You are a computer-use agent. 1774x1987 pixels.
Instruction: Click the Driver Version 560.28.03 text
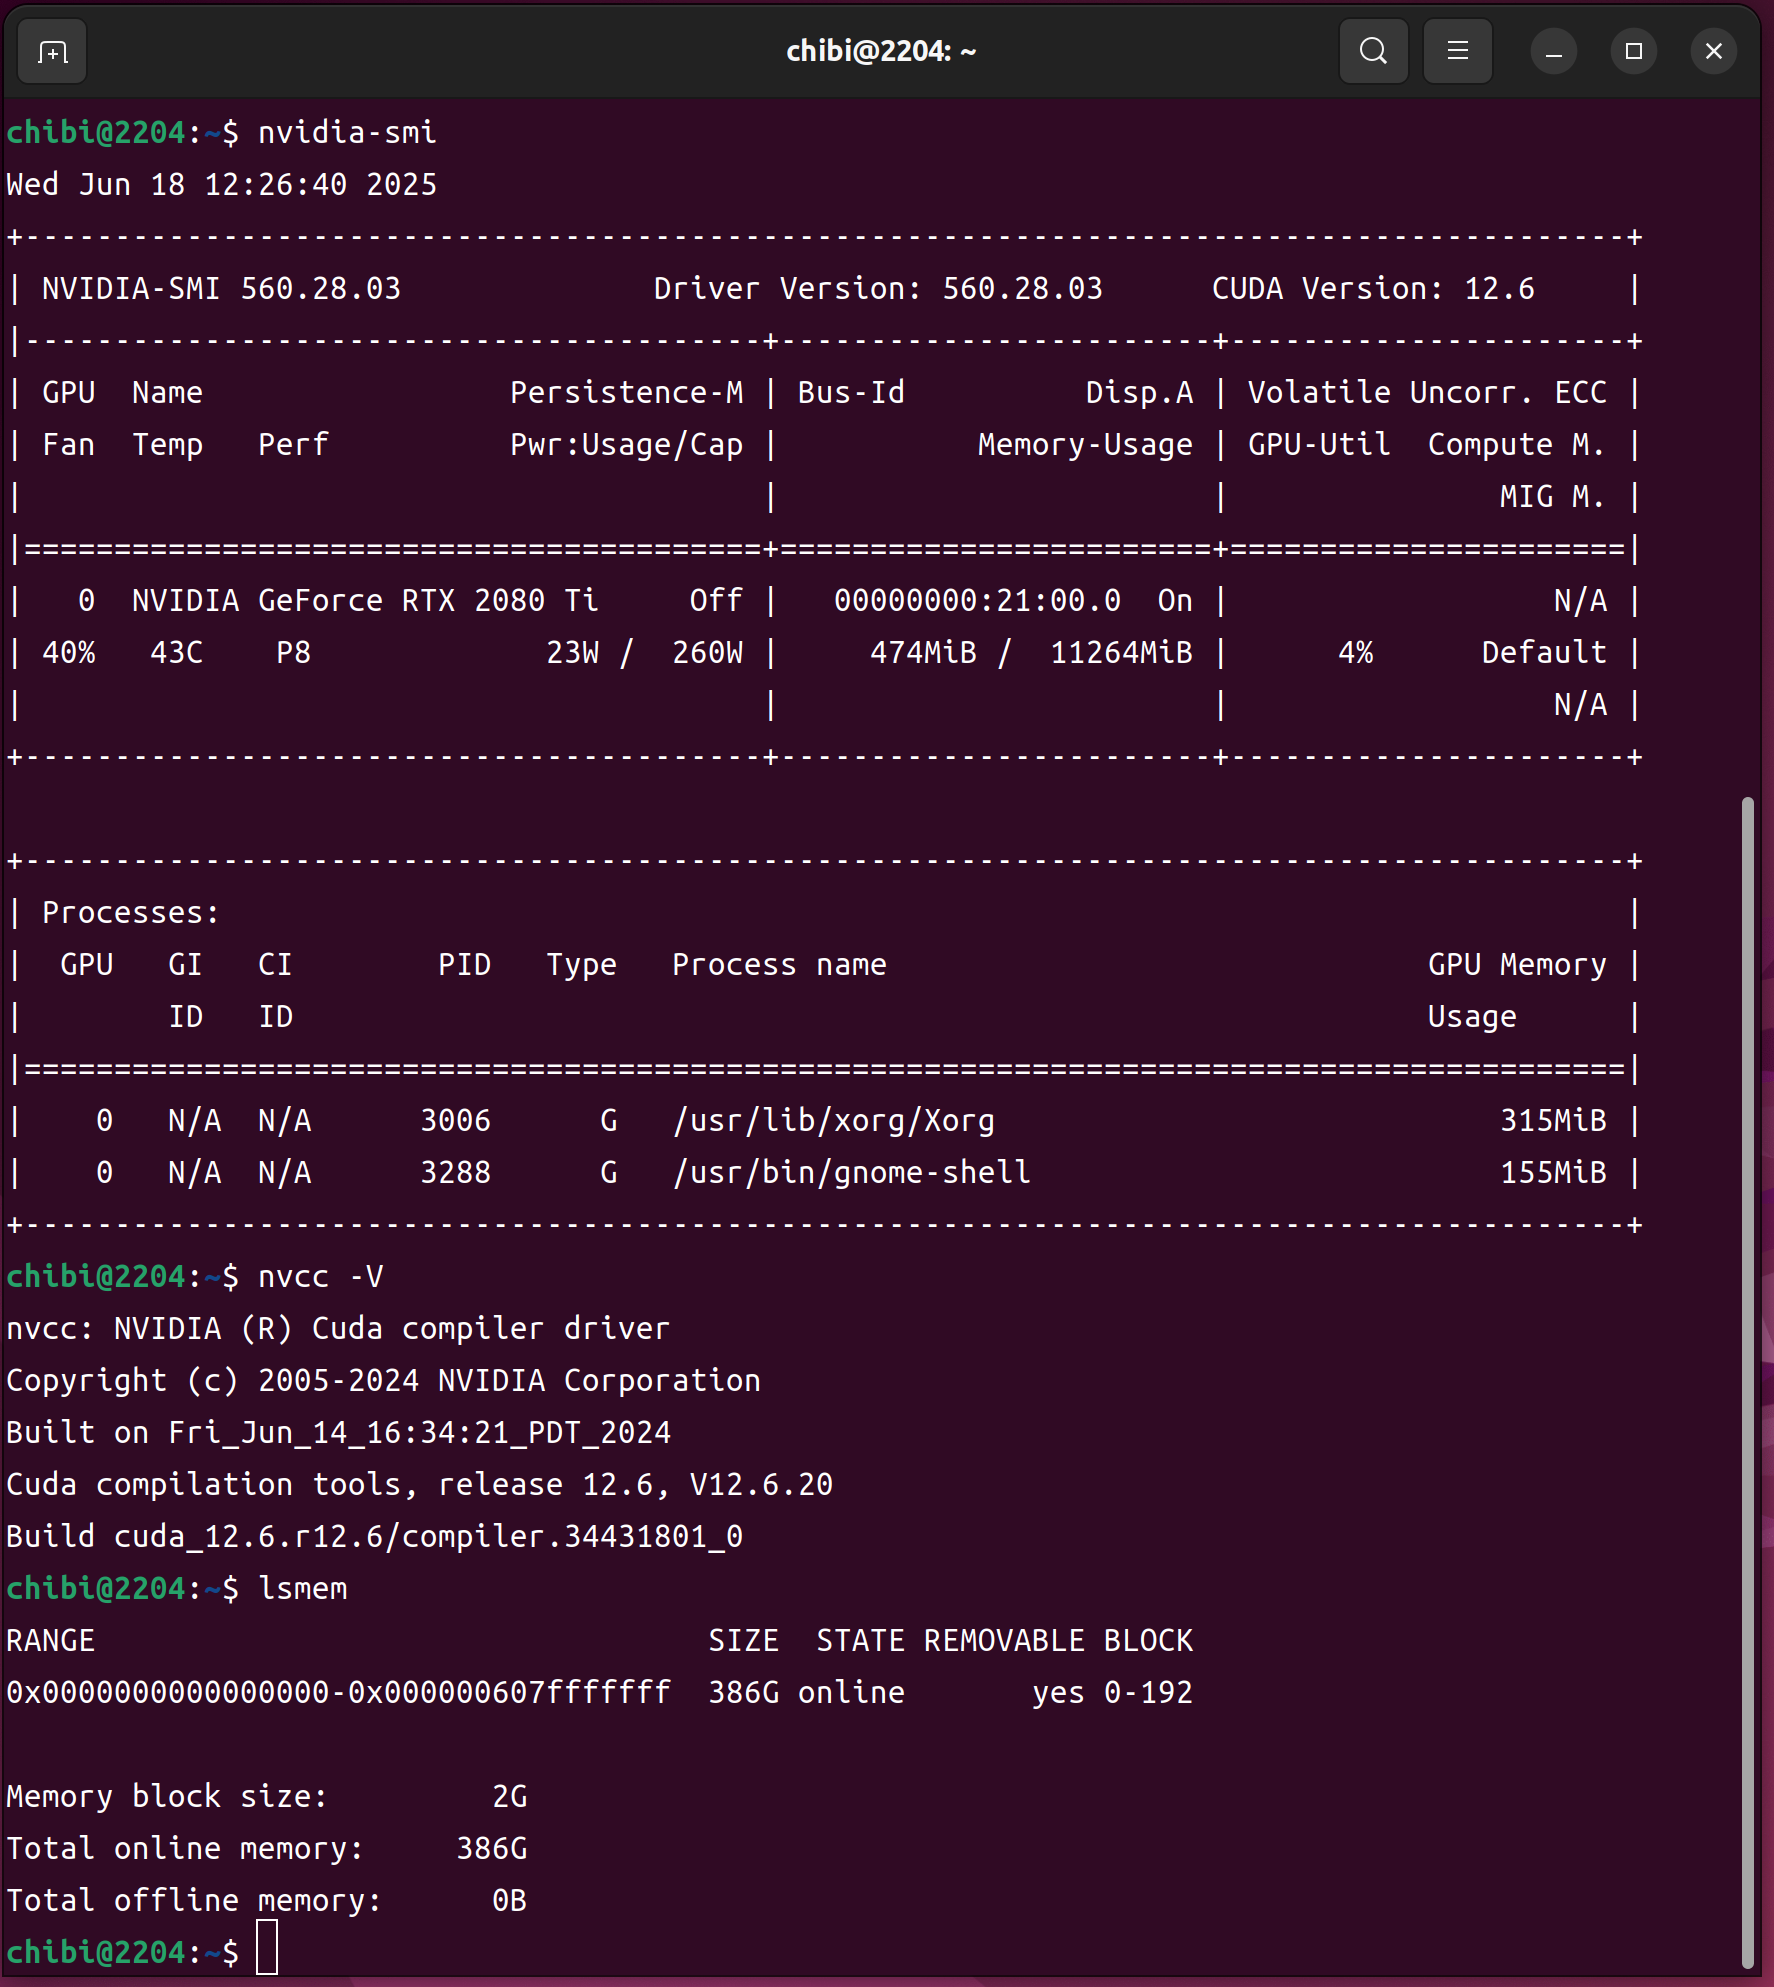[877, 289]
